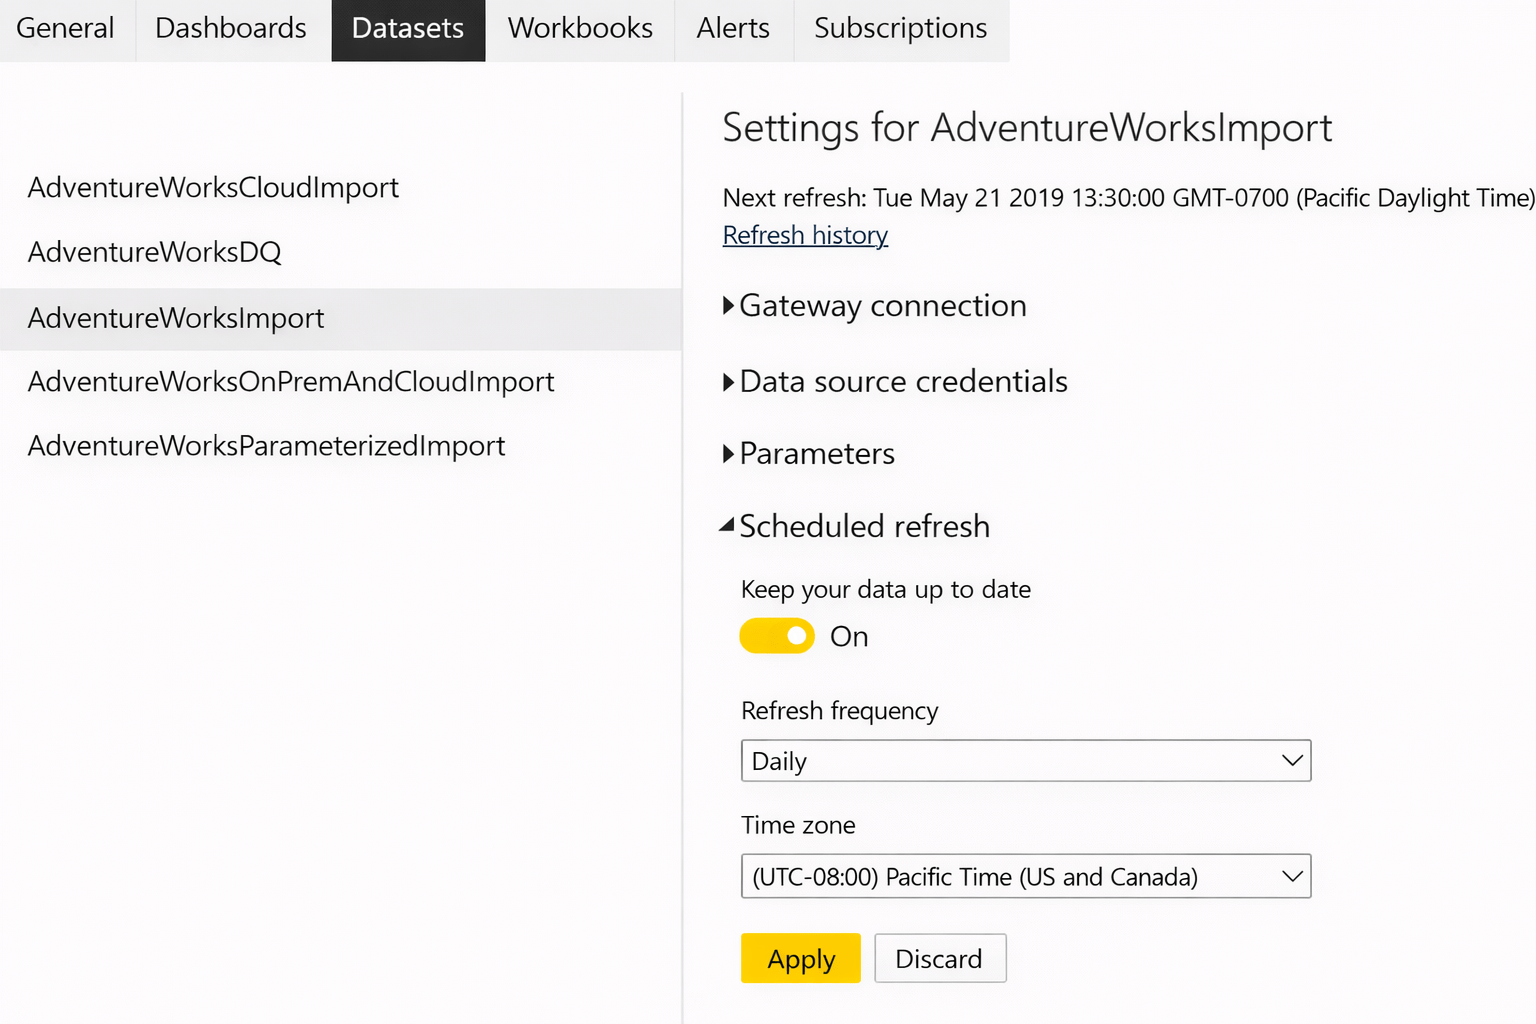This screenshot has height=1024, width=1536.
Task: Select AdventureWorksCloudImport dataset
Action: click(213, 188)
